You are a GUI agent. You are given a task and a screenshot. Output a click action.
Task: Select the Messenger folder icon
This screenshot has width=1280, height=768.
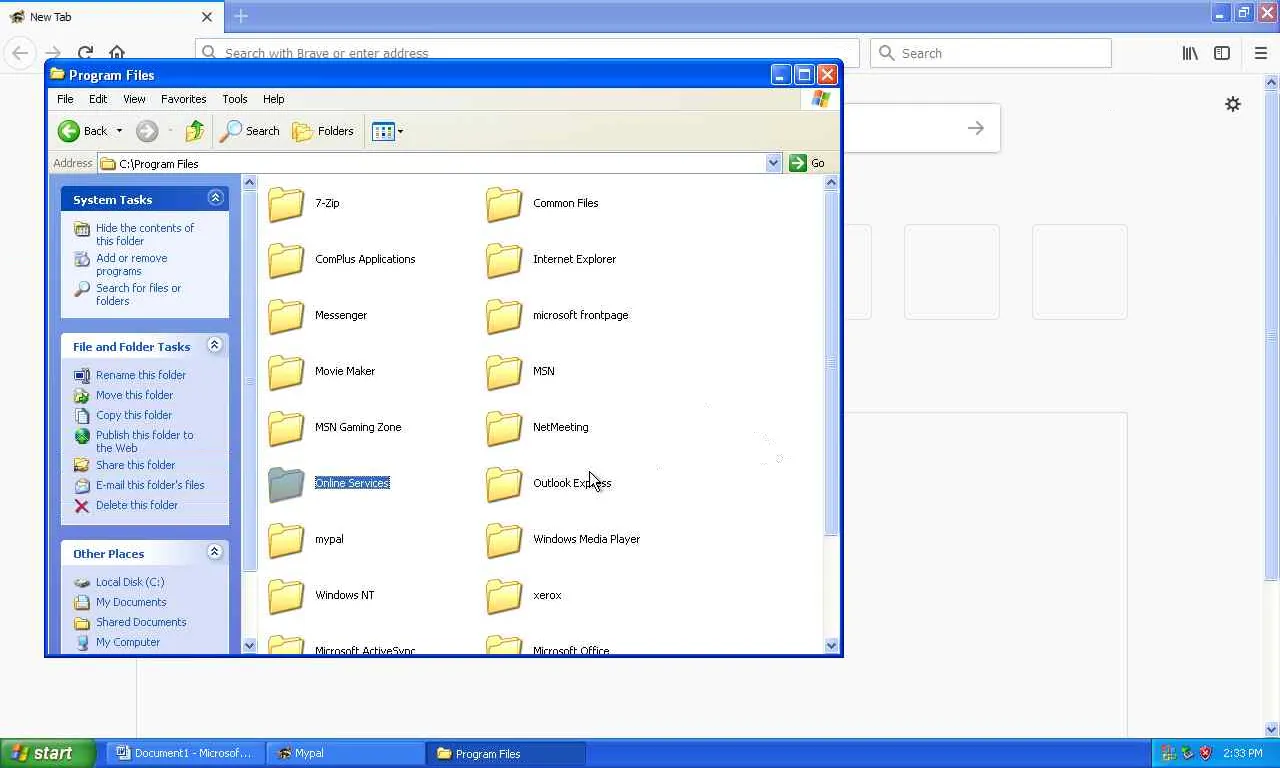click(x=286, y=315)
